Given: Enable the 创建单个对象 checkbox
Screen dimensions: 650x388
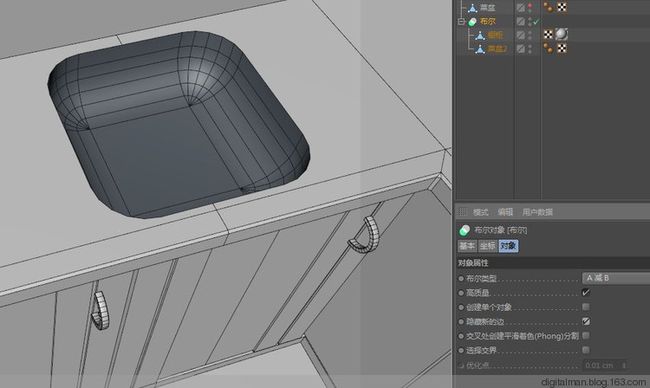Looking at the screenshot, I should coord(586,307).
